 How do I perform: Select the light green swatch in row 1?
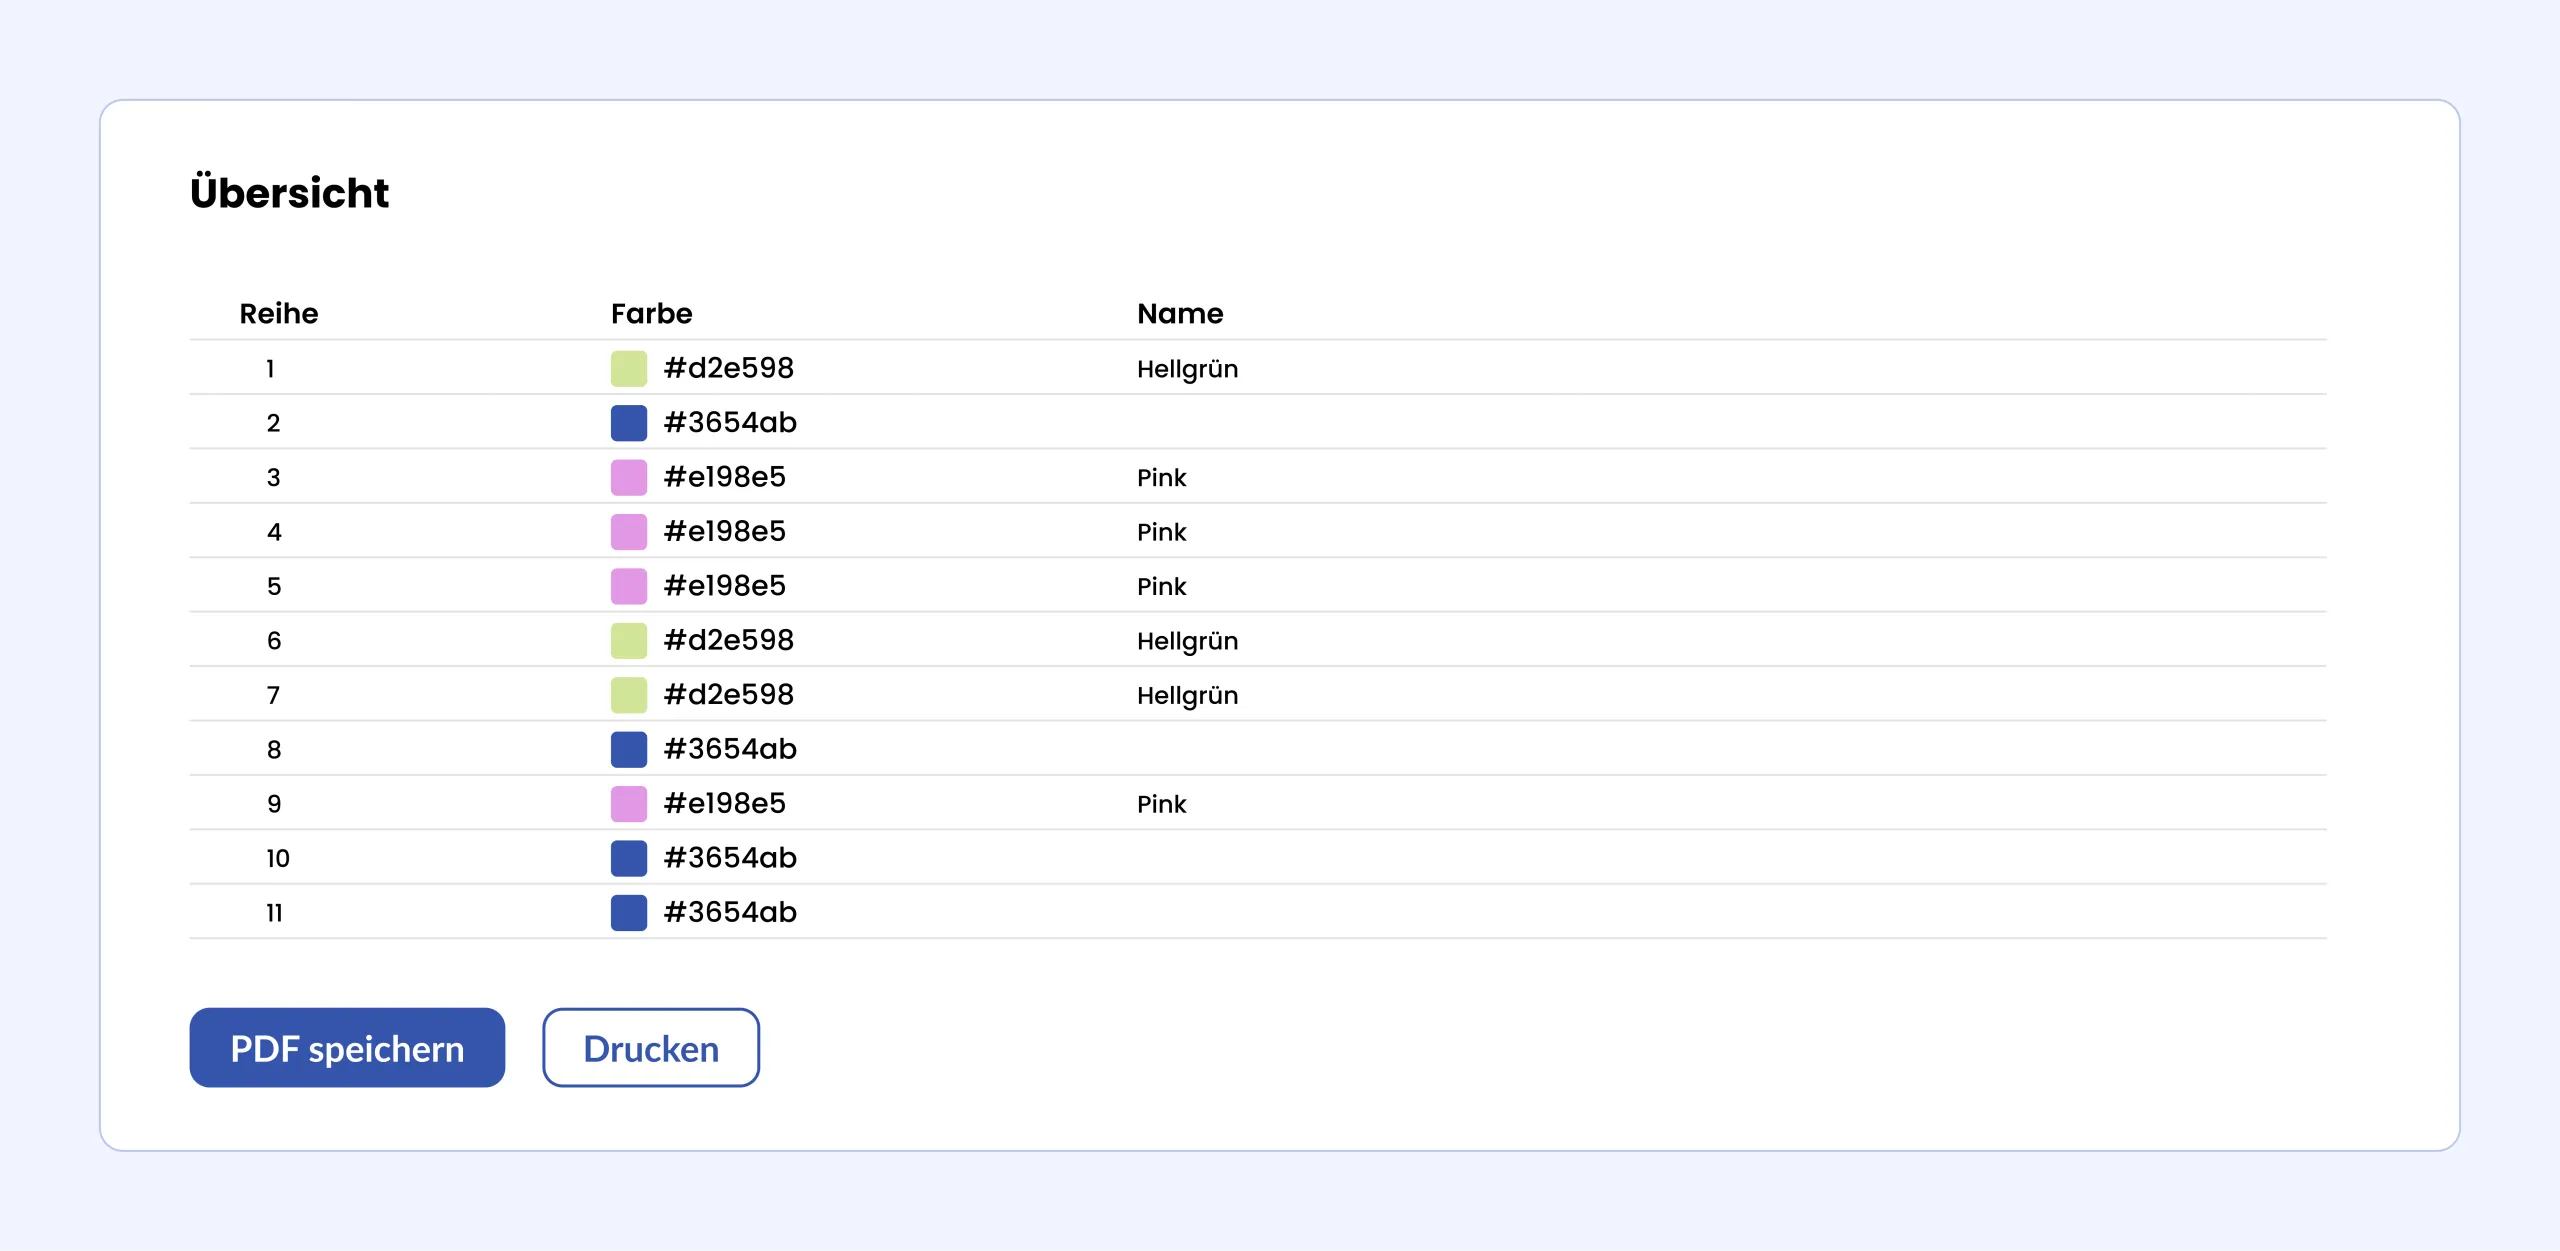pos(629,368)
